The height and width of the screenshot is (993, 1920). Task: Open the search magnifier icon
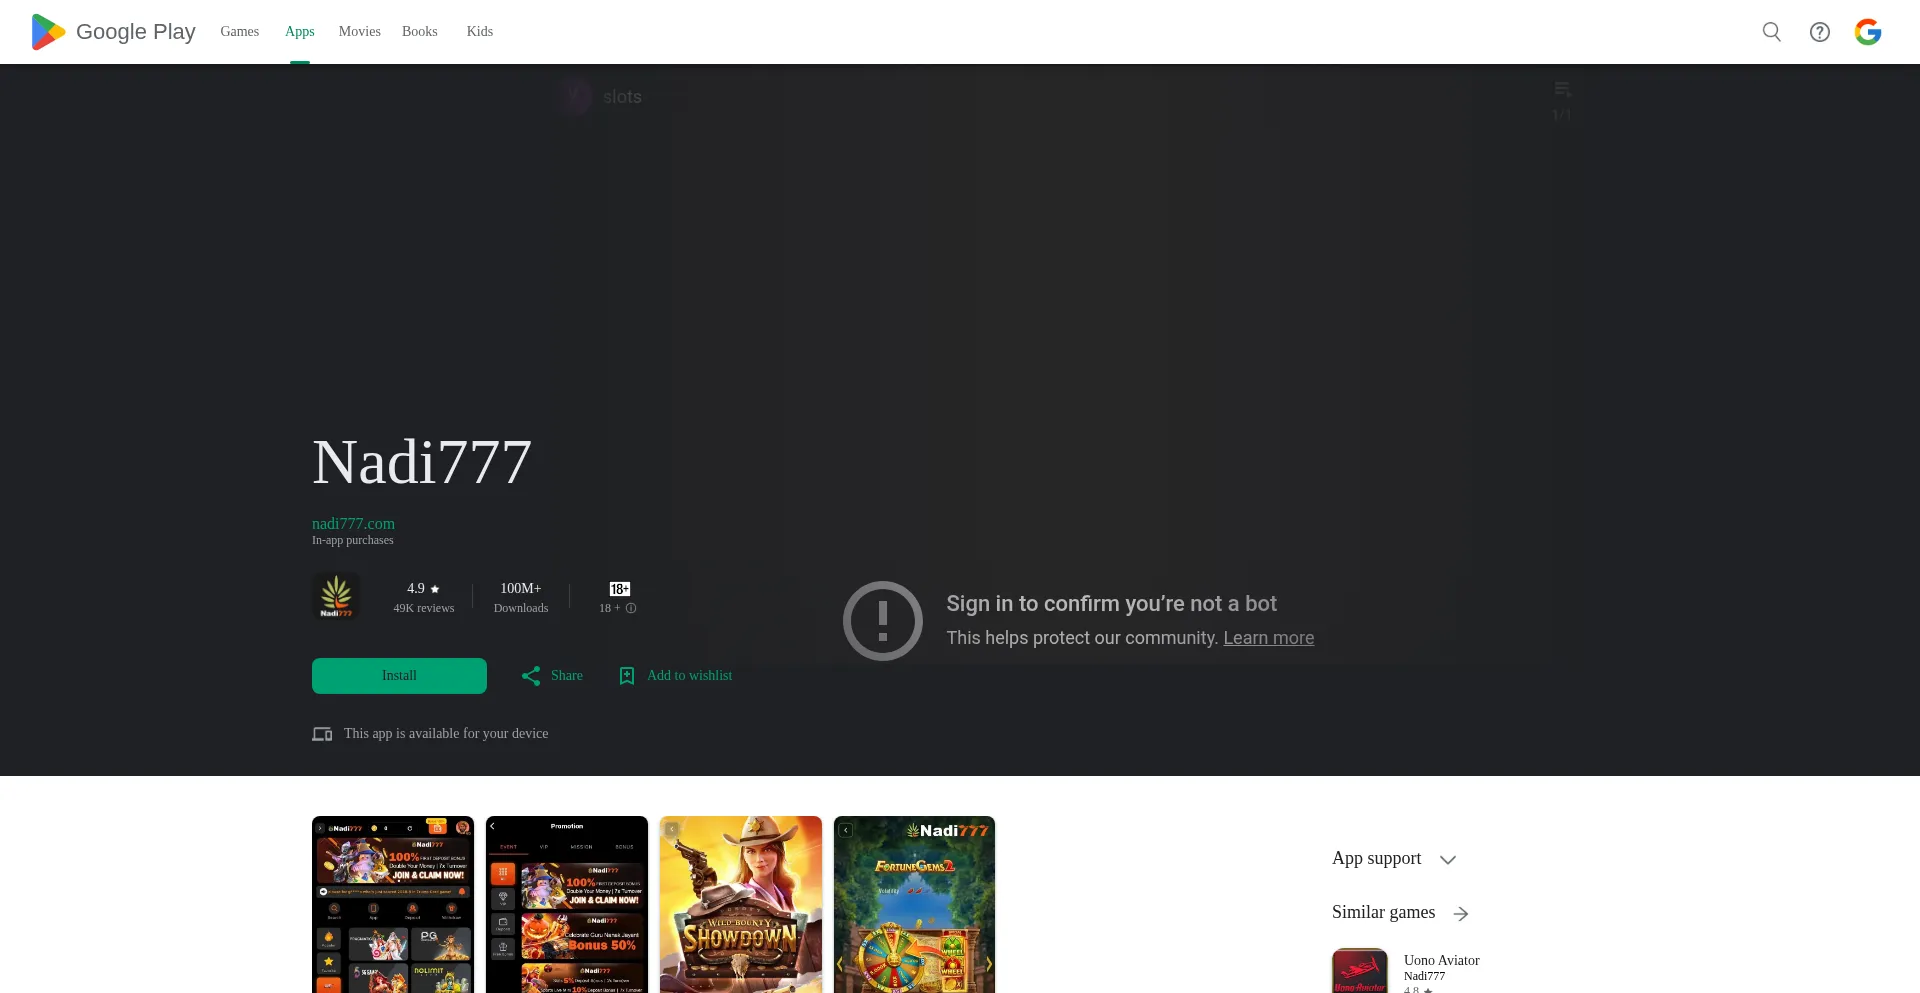1771,32
